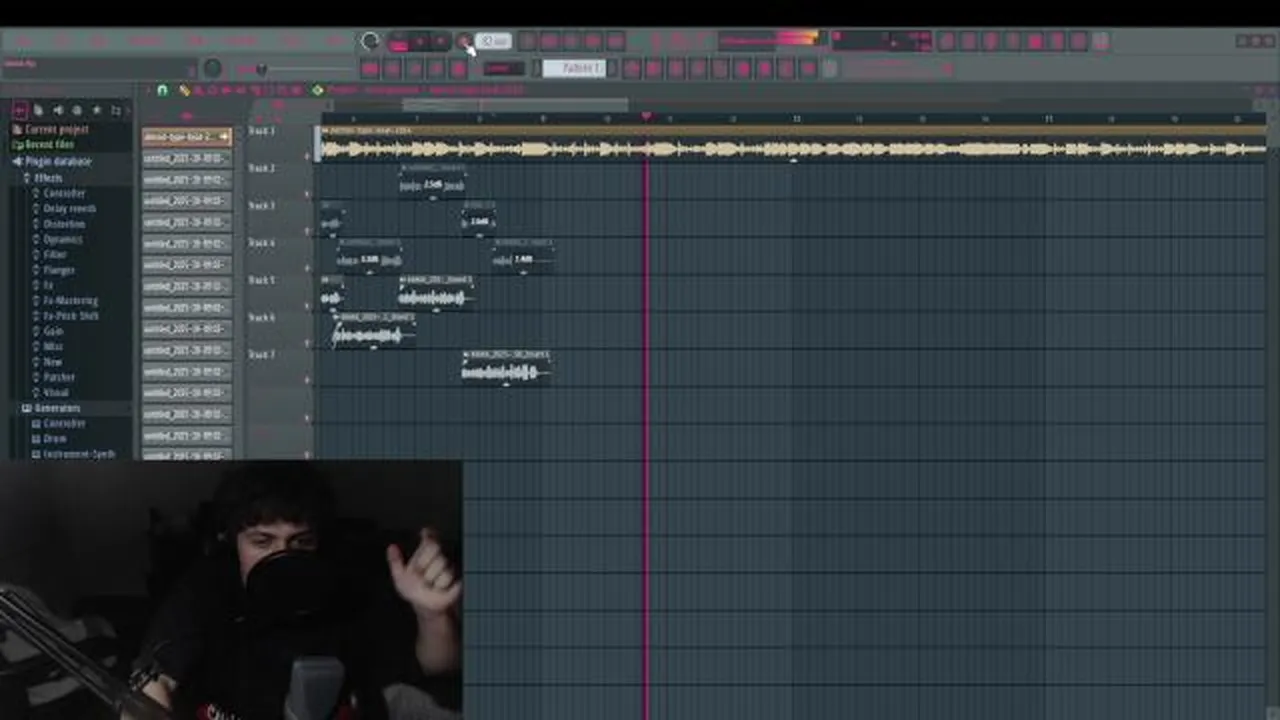Click the master volume knob

click(212, 68)
